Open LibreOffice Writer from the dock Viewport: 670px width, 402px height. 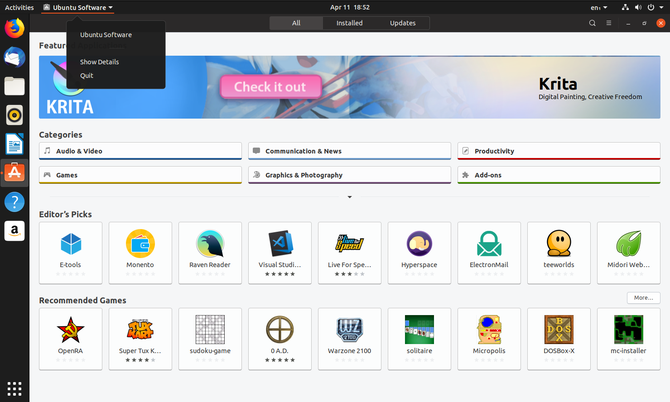(x=15, y=144)
